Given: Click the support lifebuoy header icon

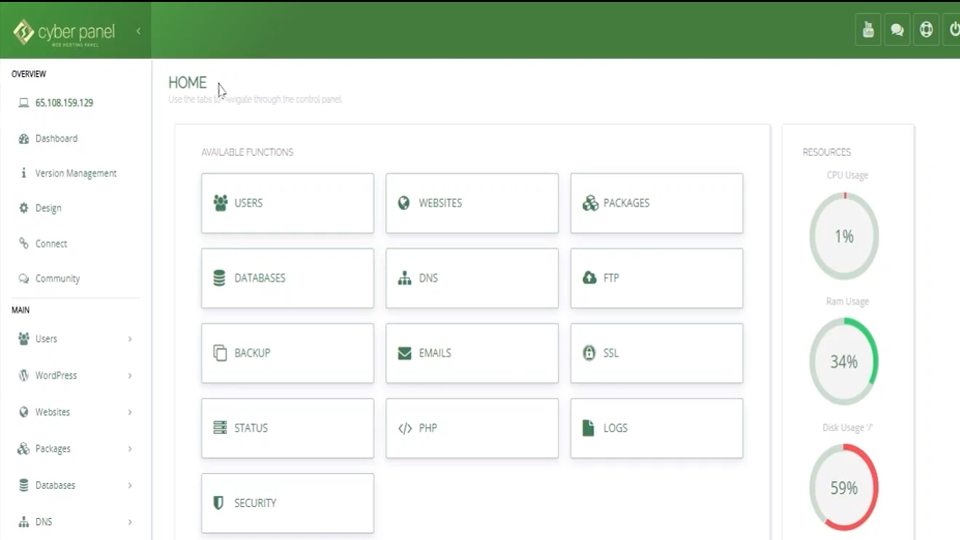Looking at the screenshot, I should (x=926, y=29).
